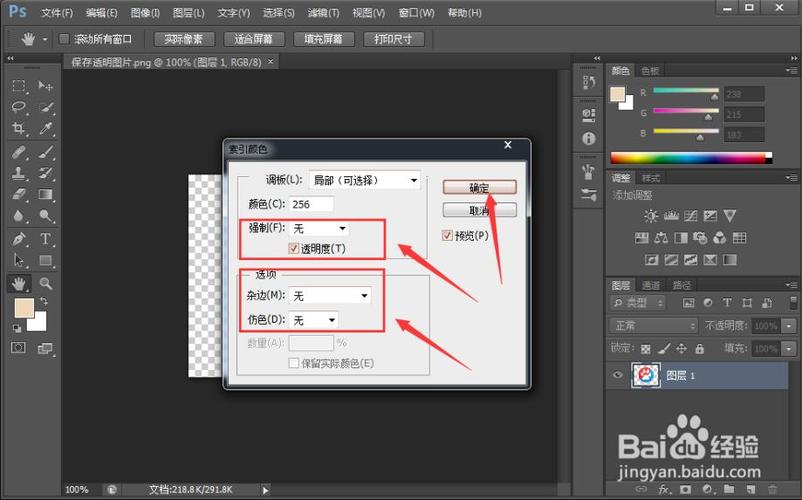802x500 pixels.
Task: Toggle Scroll All Windows checkbox
Action: click(x=64, y=39)
